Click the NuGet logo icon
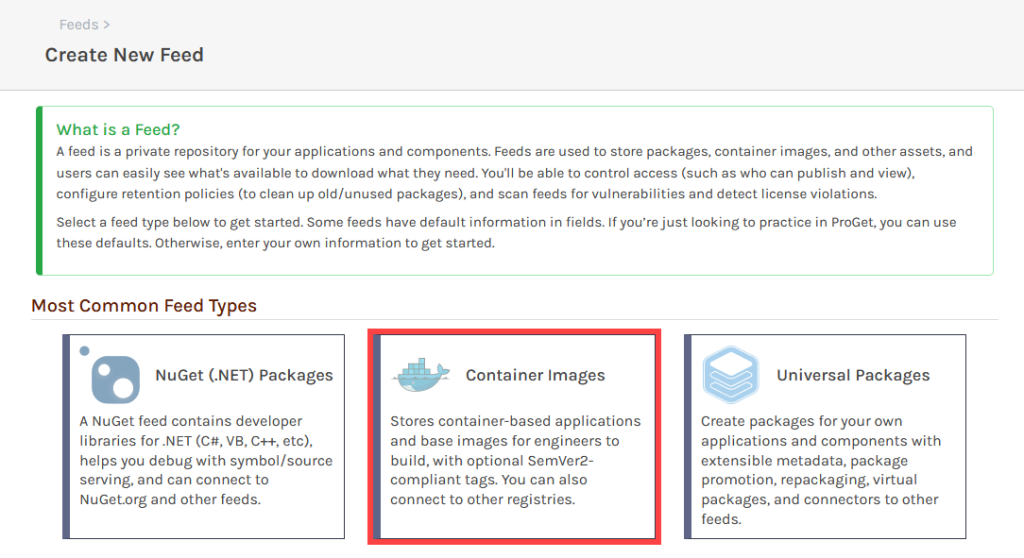Image resolution: width=1024 pixels, height=558 pixels. (x=115, y=377)
